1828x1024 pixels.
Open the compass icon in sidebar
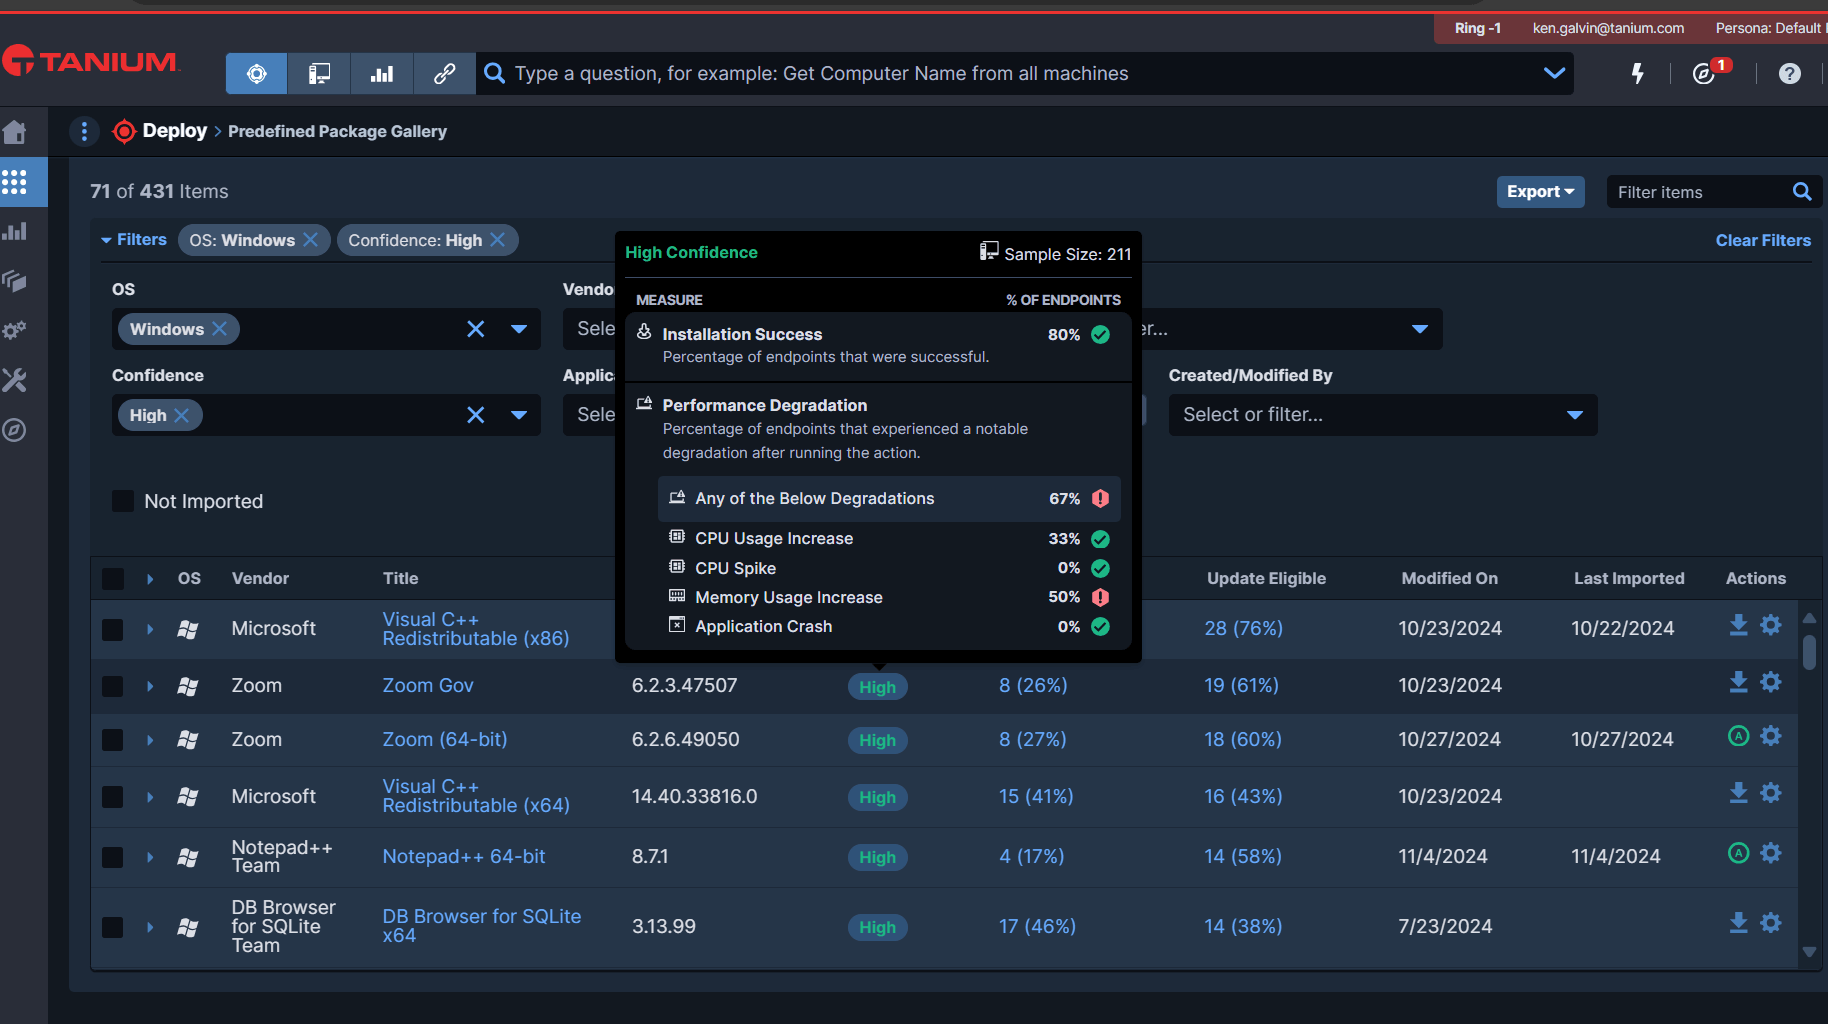point(15,430)
